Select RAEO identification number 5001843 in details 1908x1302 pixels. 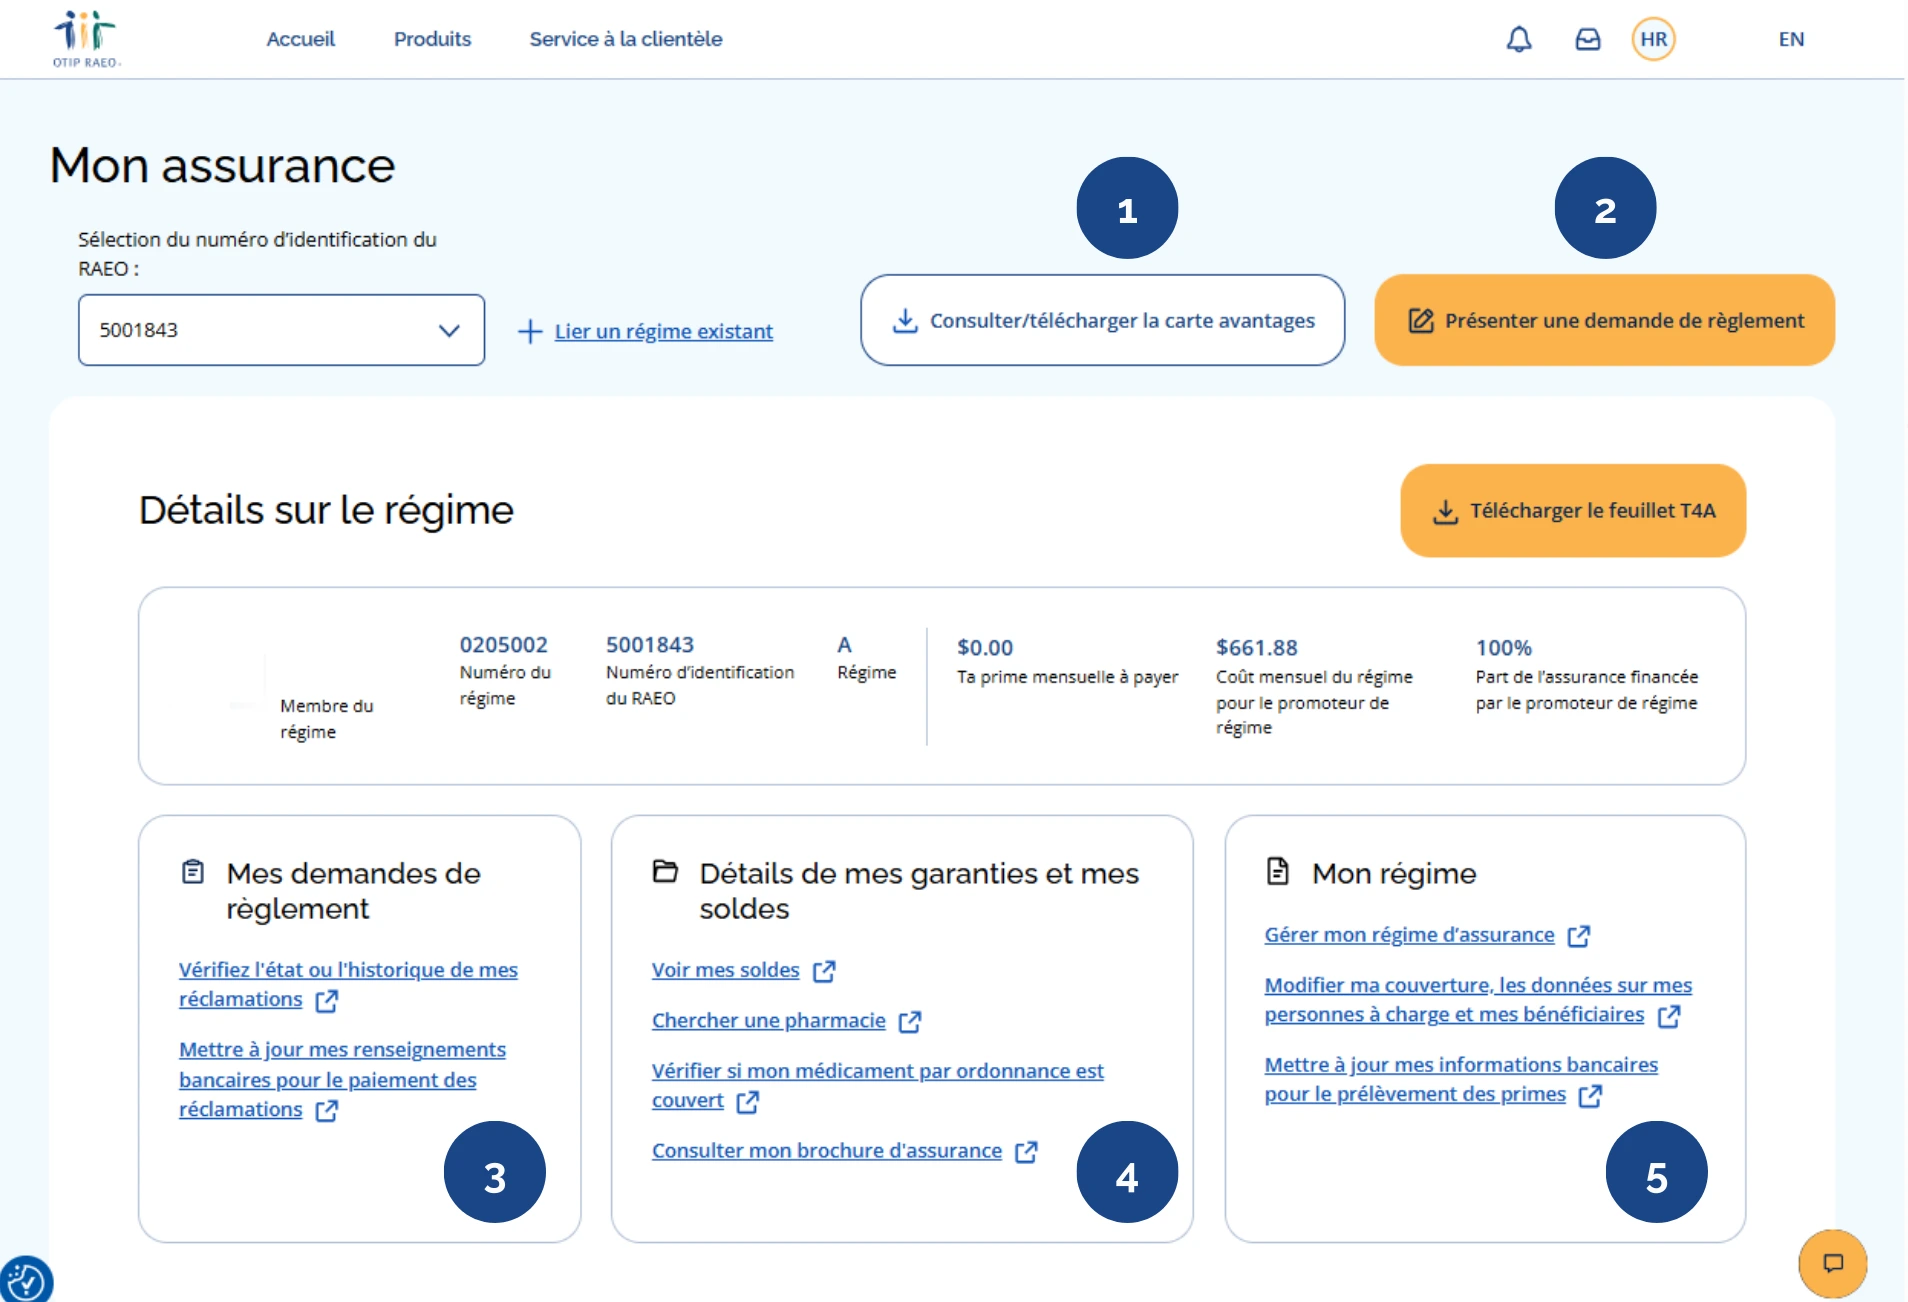coord(649,645)
